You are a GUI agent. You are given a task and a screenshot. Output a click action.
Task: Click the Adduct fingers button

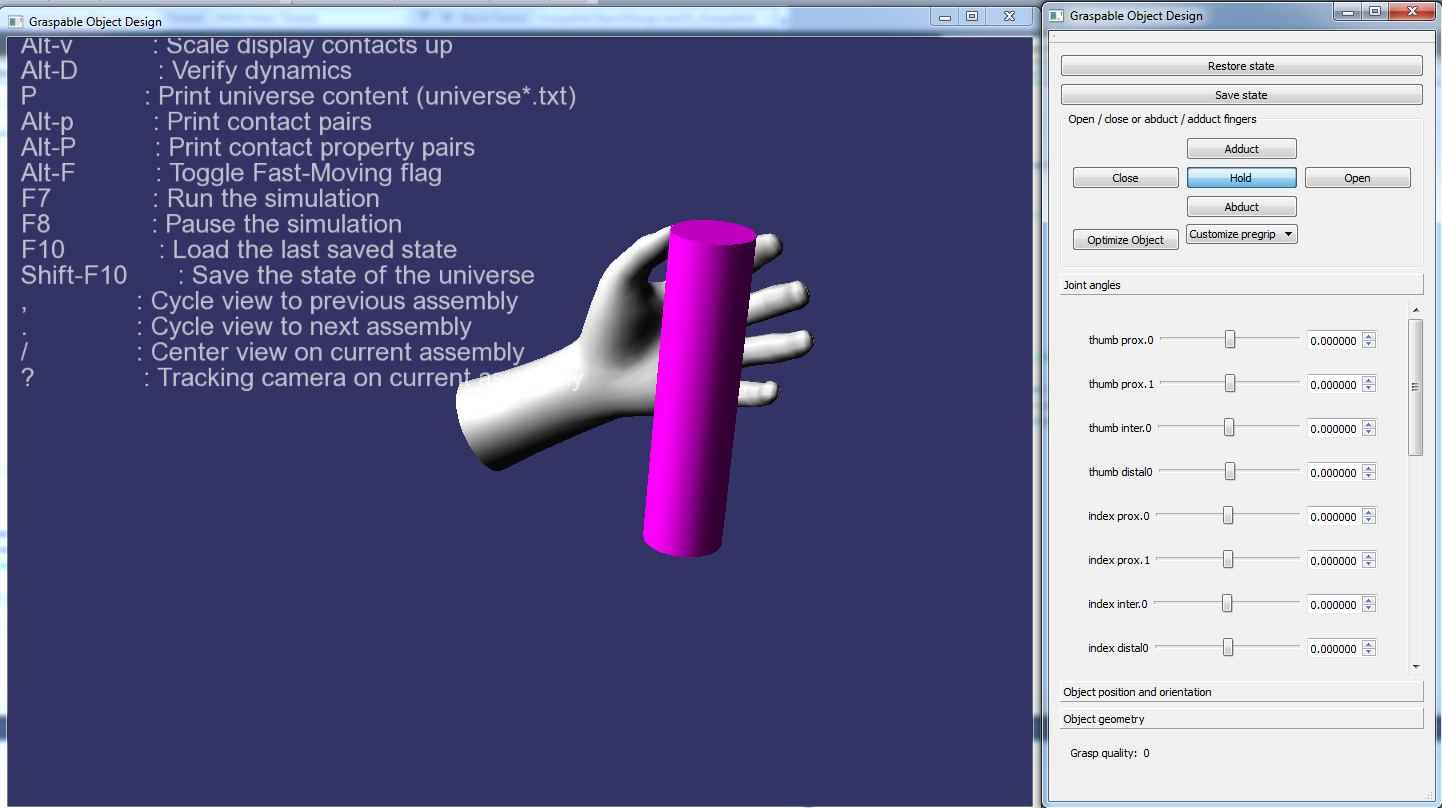pos(1241,149)
